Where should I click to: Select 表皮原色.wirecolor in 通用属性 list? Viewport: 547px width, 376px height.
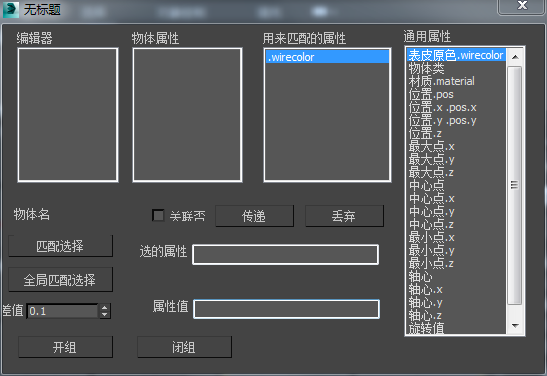[x=456, y=55]
